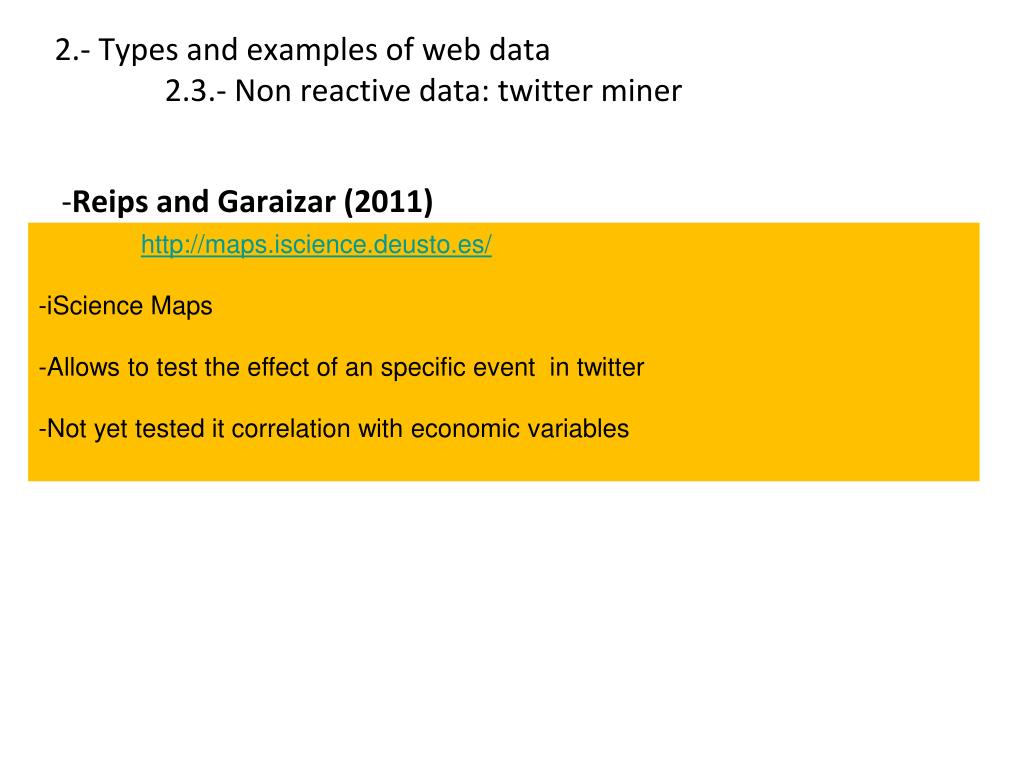
Task: Click the '2.-' number at the title start
Action: [72, 50]
